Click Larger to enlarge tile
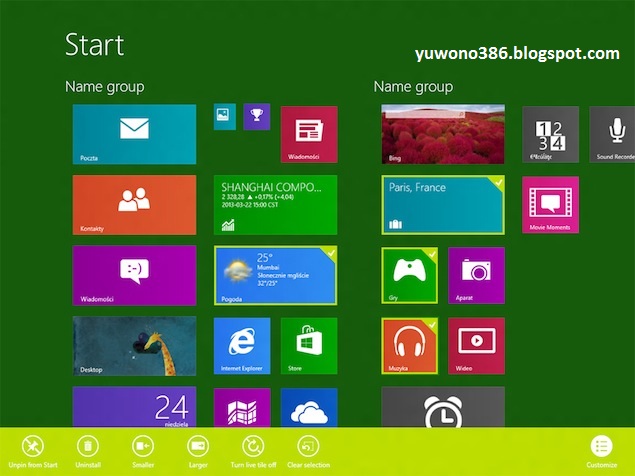Image resolution: width=635 pixels, height=476 pixels. click(x=198, y=452)
